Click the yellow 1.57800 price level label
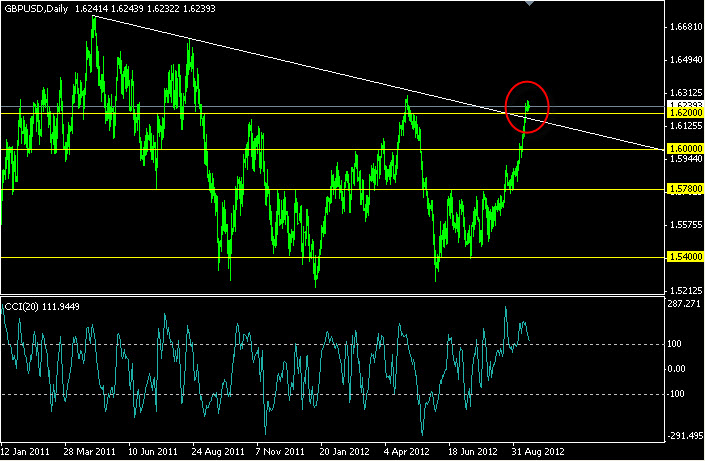Screen dimensions: 706x461 tap(686, 189)
